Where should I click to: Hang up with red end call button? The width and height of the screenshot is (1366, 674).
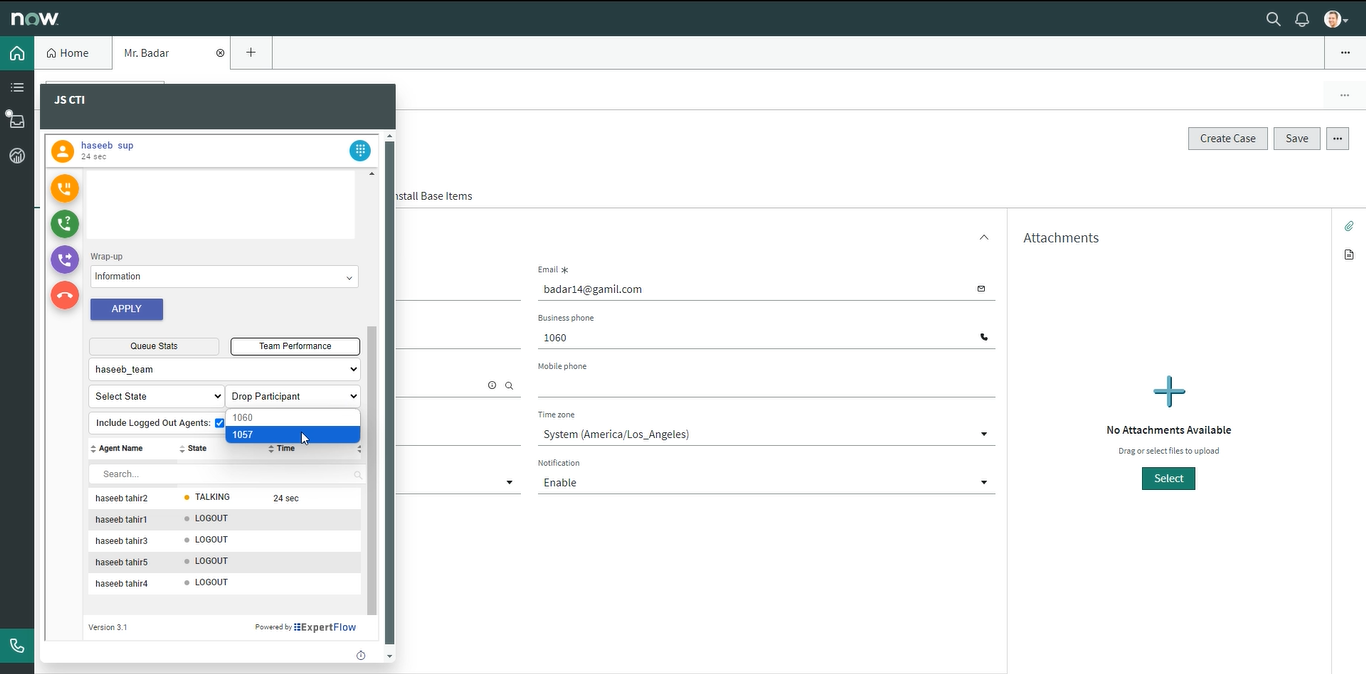(65, 295)
